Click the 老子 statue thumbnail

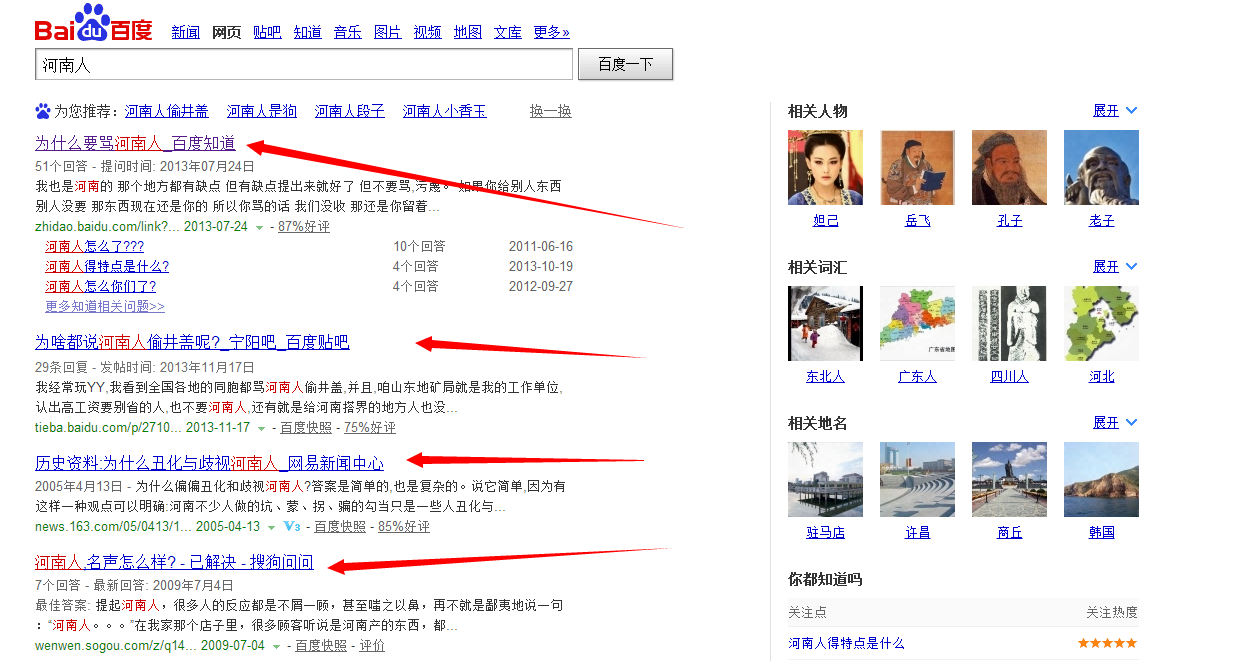point(1101,168)
